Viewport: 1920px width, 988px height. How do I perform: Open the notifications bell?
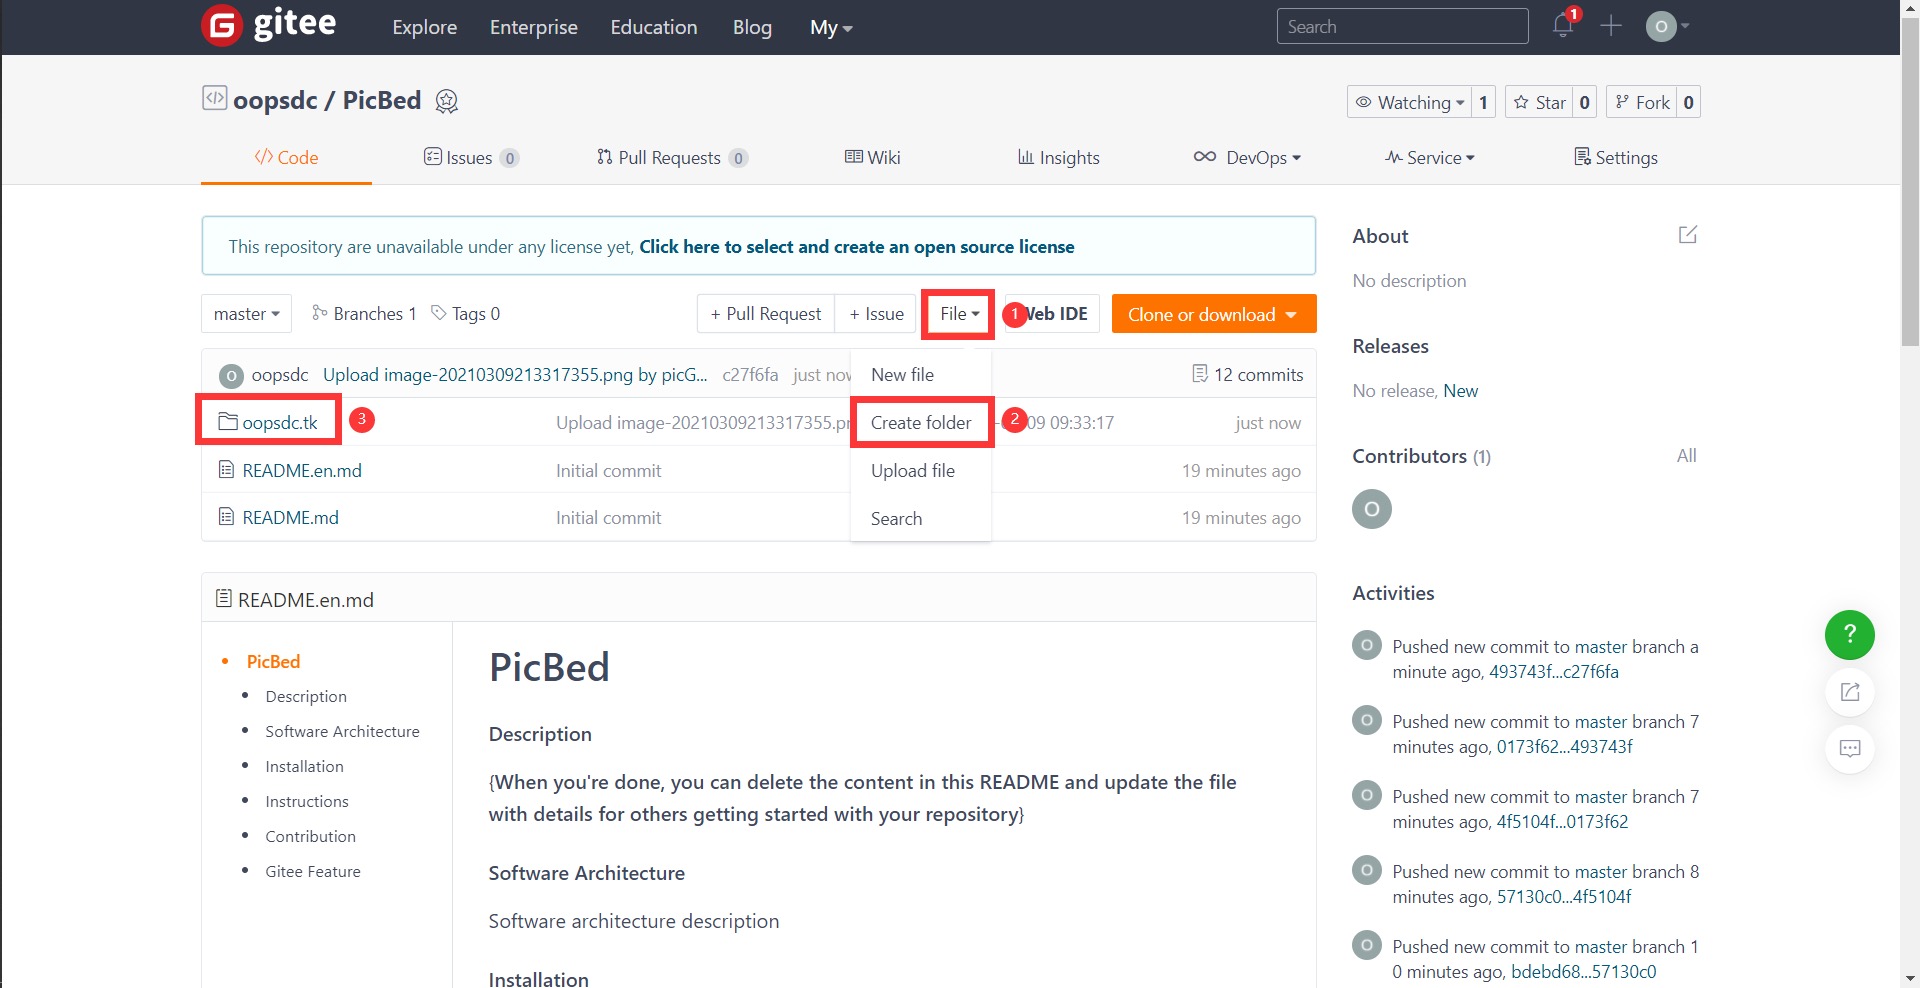[1563, 25]
